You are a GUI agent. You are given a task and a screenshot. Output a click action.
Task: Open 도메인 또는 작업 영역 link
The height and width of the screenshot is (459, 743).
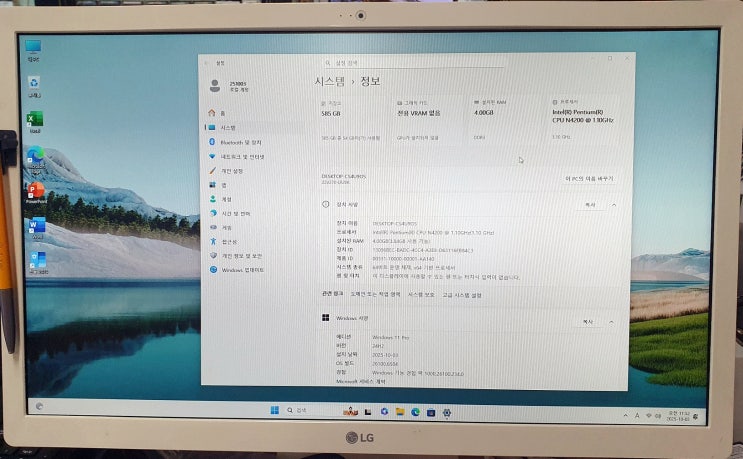[375, 294]
